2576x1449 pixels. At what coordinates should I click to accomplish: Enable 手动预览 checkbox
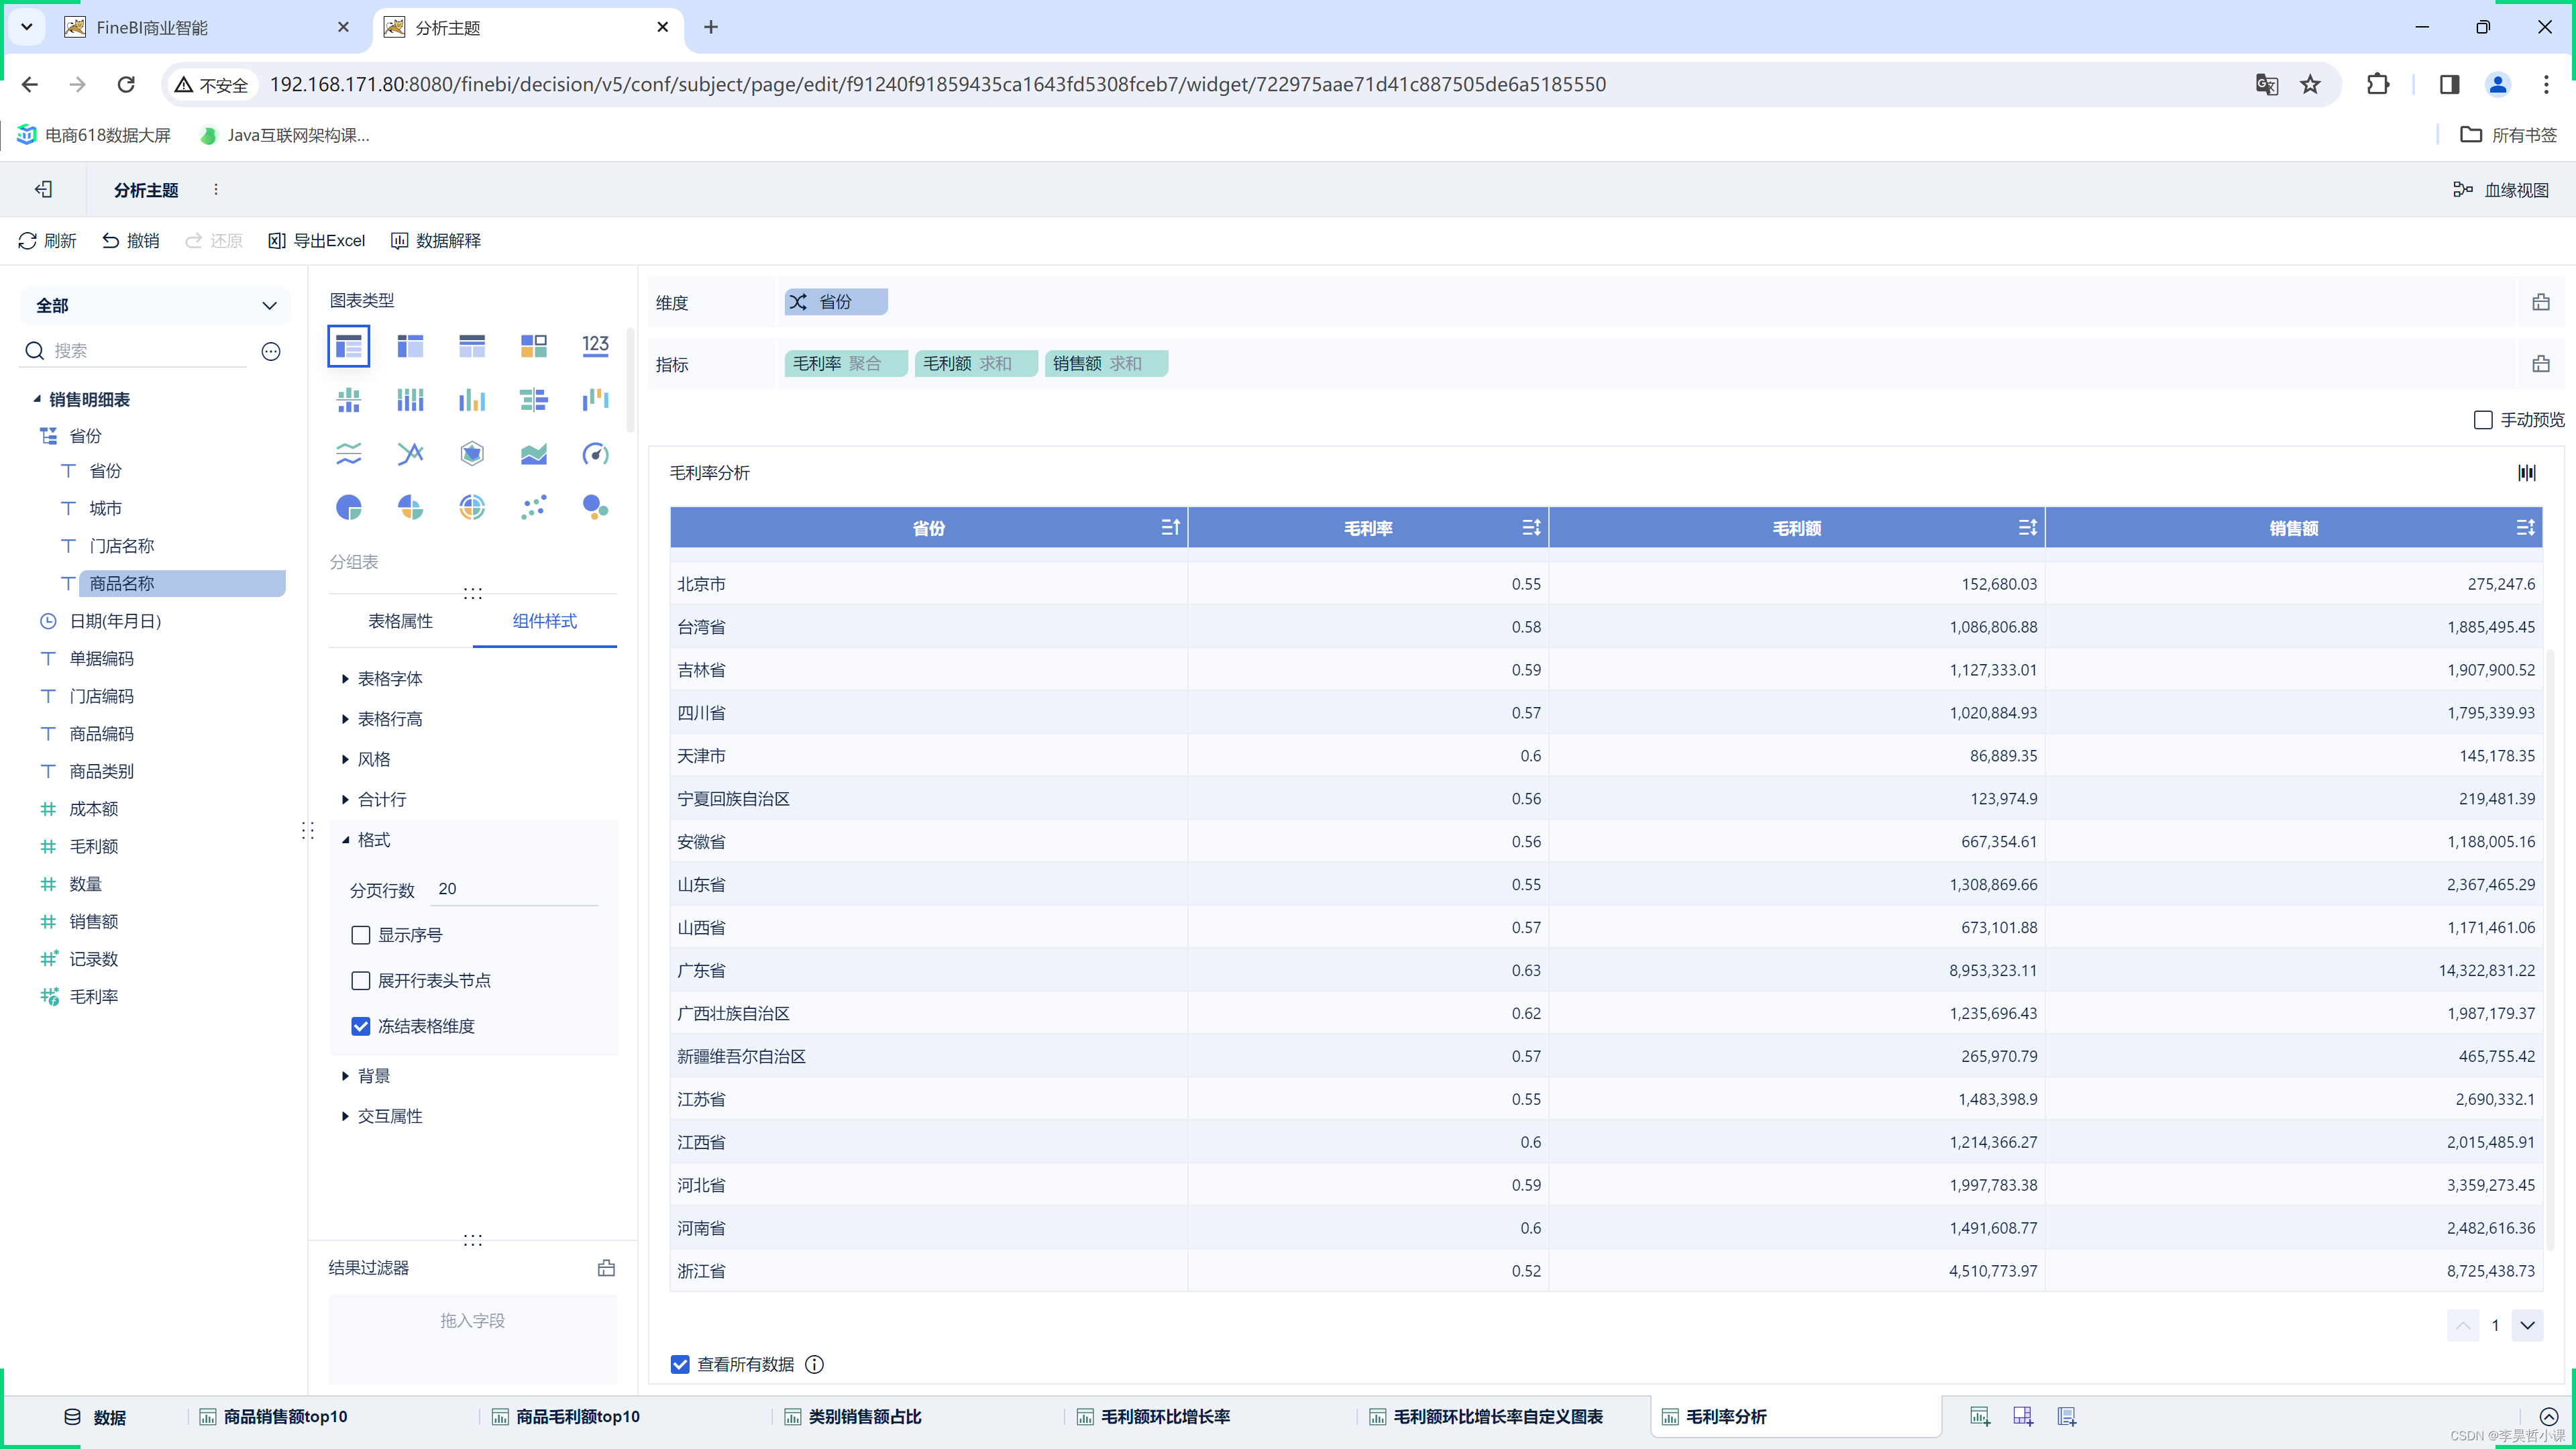pyautogui.click(x=2483, y=420)
